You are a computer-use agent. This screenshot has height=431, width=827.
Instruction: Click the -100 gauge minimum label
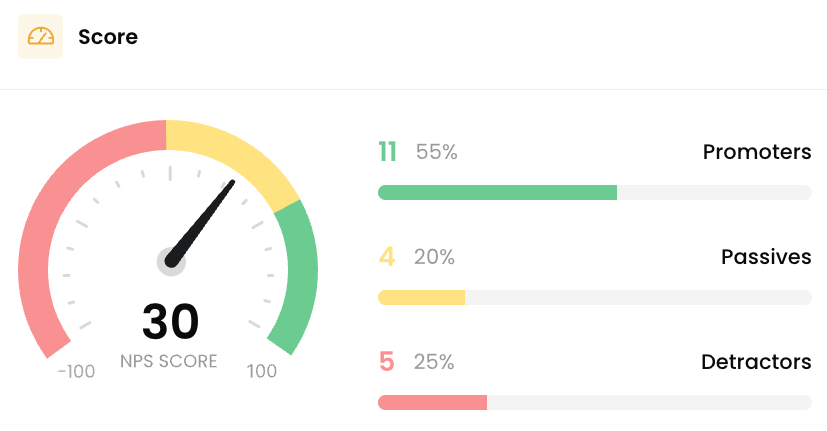click(x=76, y=371)
